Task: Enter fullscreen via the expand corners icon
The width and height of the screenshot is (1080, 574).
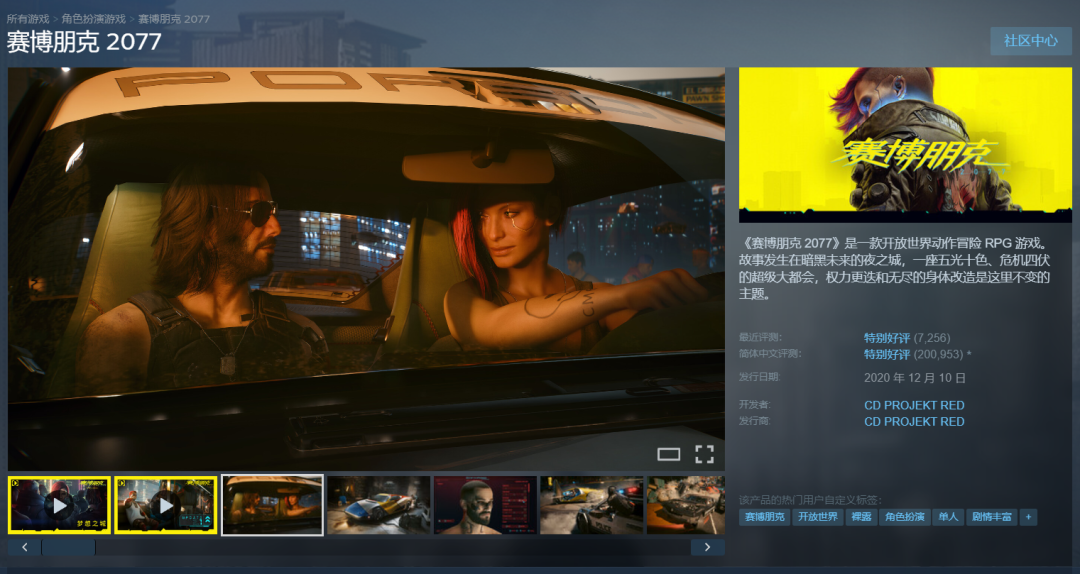Action: (x=704, y=454)
